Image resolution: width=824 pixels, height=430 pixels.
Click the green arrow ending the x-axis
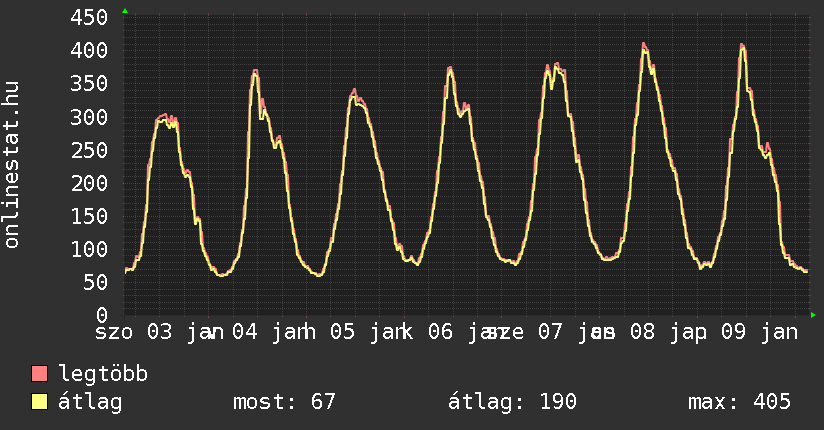point(813,315)
